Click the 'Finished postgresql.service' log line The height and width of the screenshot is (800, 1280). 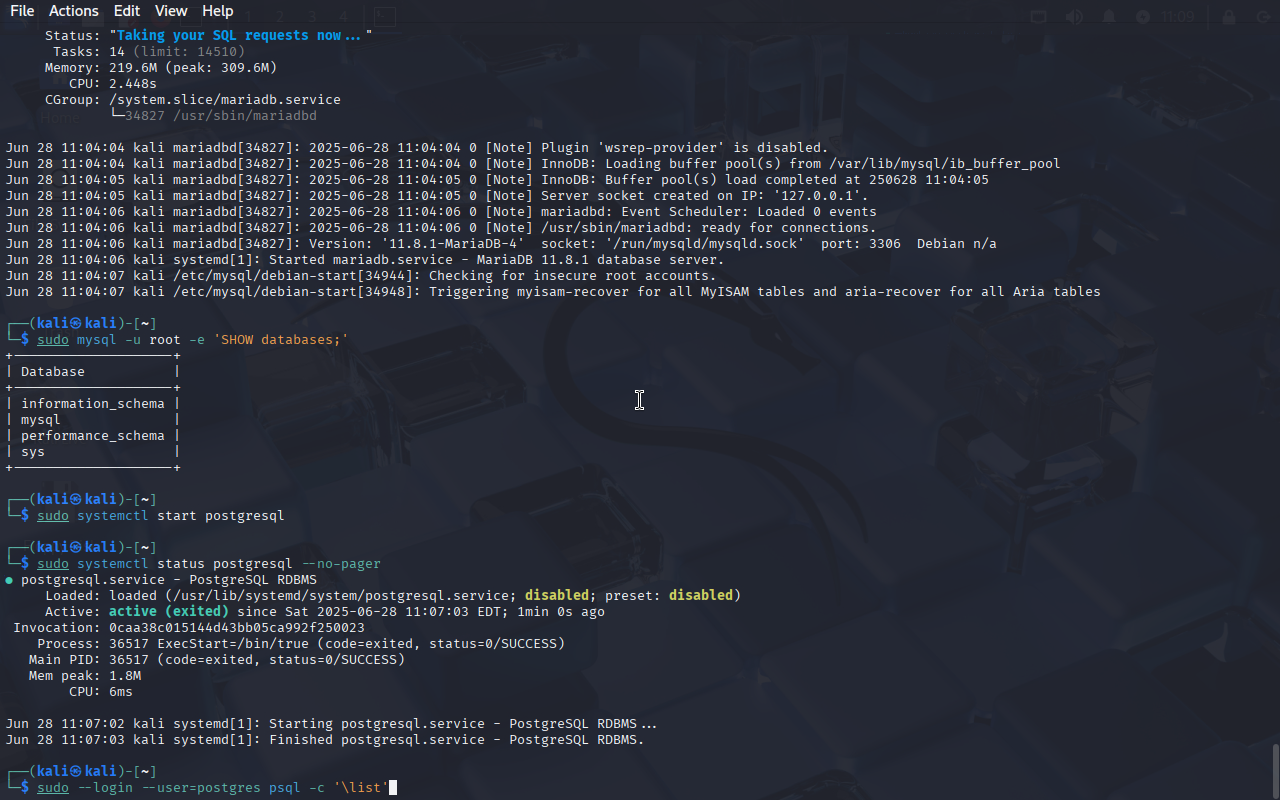pos(325,740)
